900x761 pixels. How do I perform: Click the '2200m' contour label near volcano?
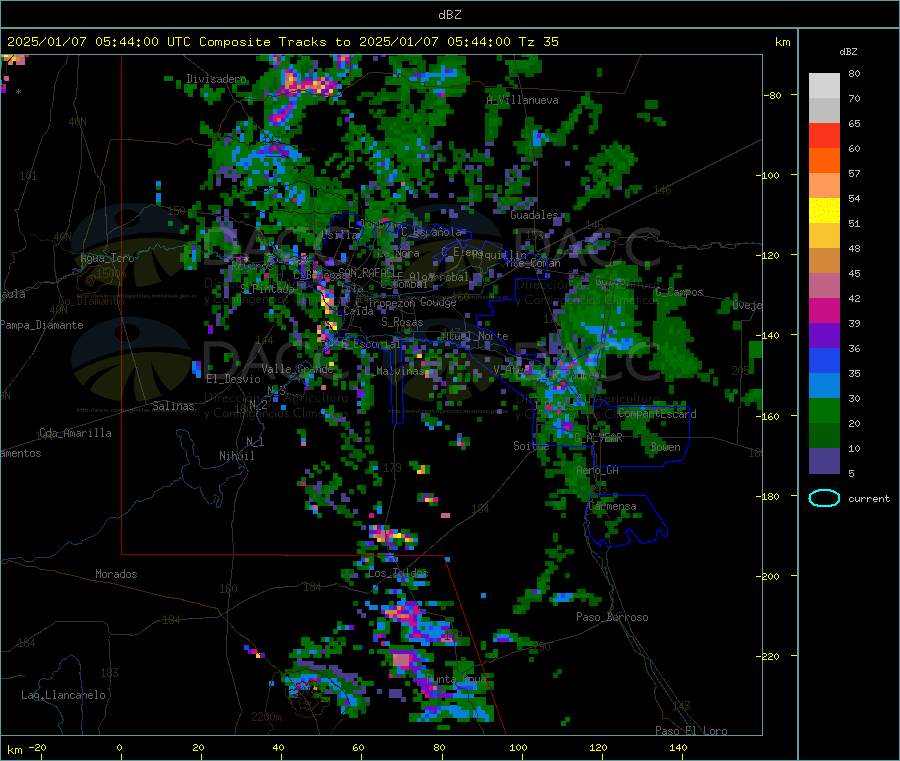point(266,717)
